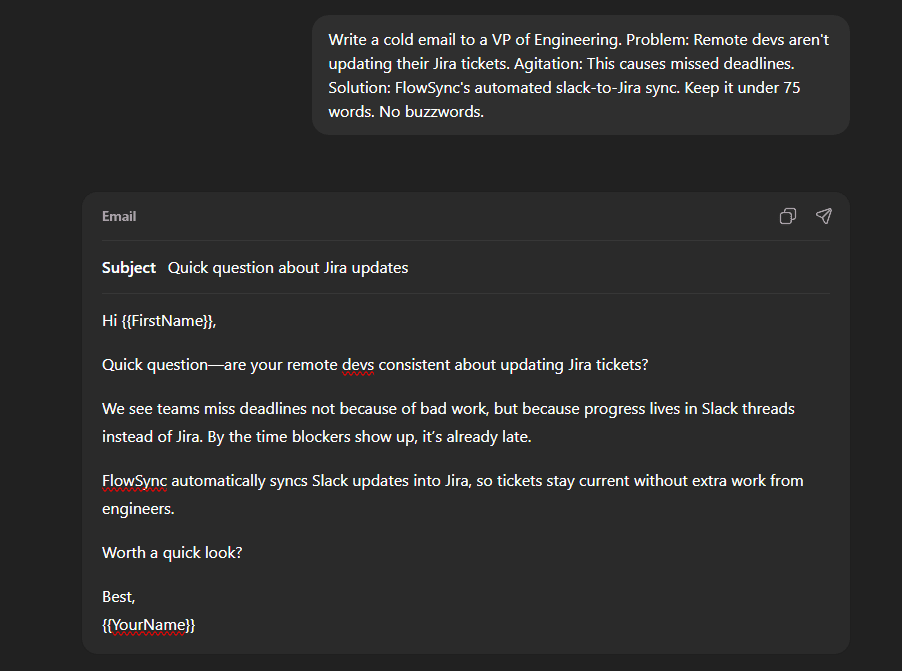Click the sign-off word Best

(x=113, y=595)
